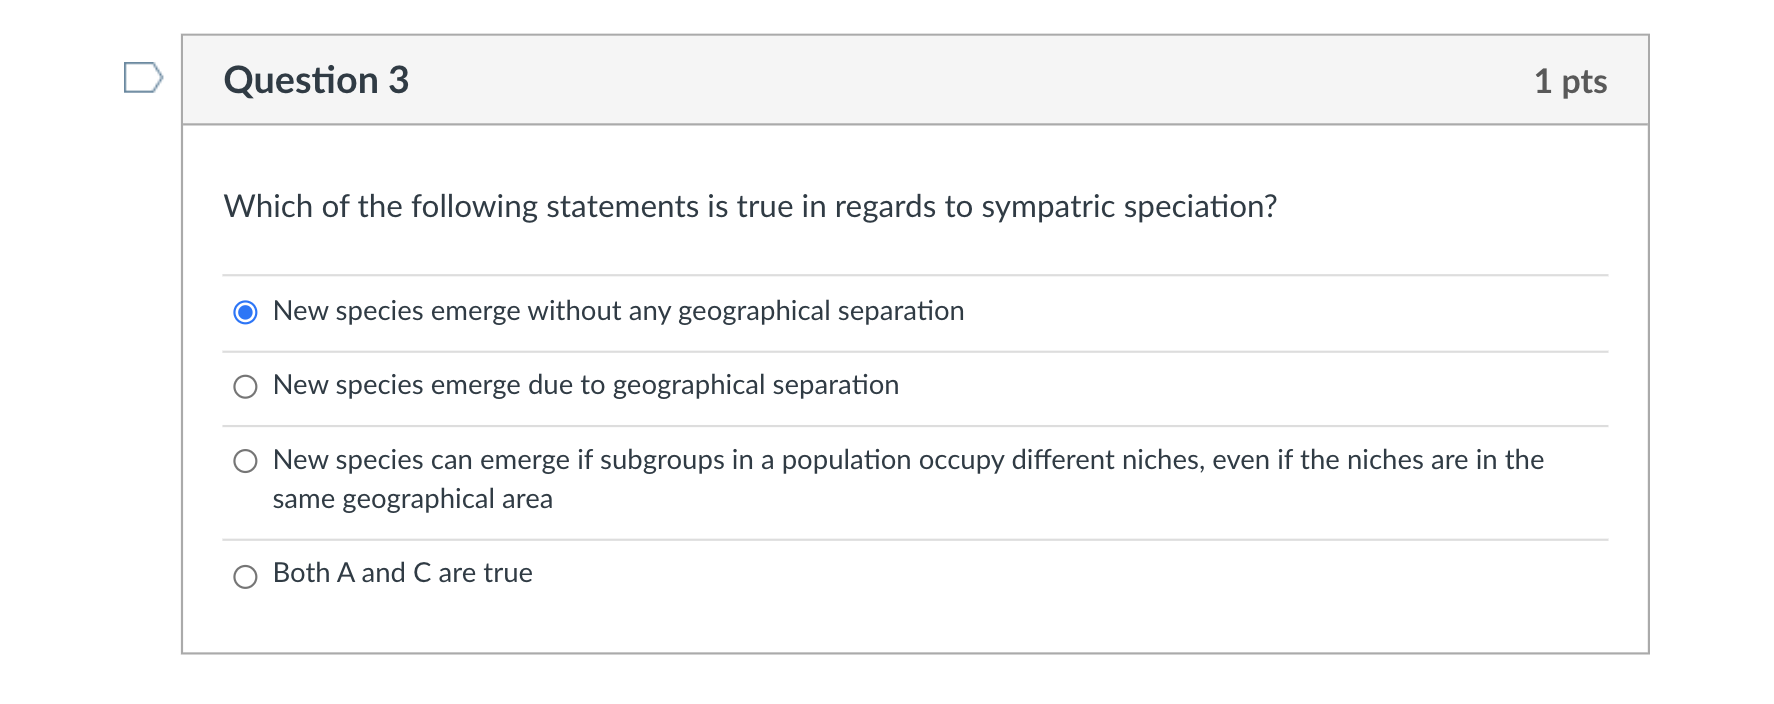Click the 'Question 3' heading
The width and height of the screenshot is (1774, 704).
[x=316, y=81]
